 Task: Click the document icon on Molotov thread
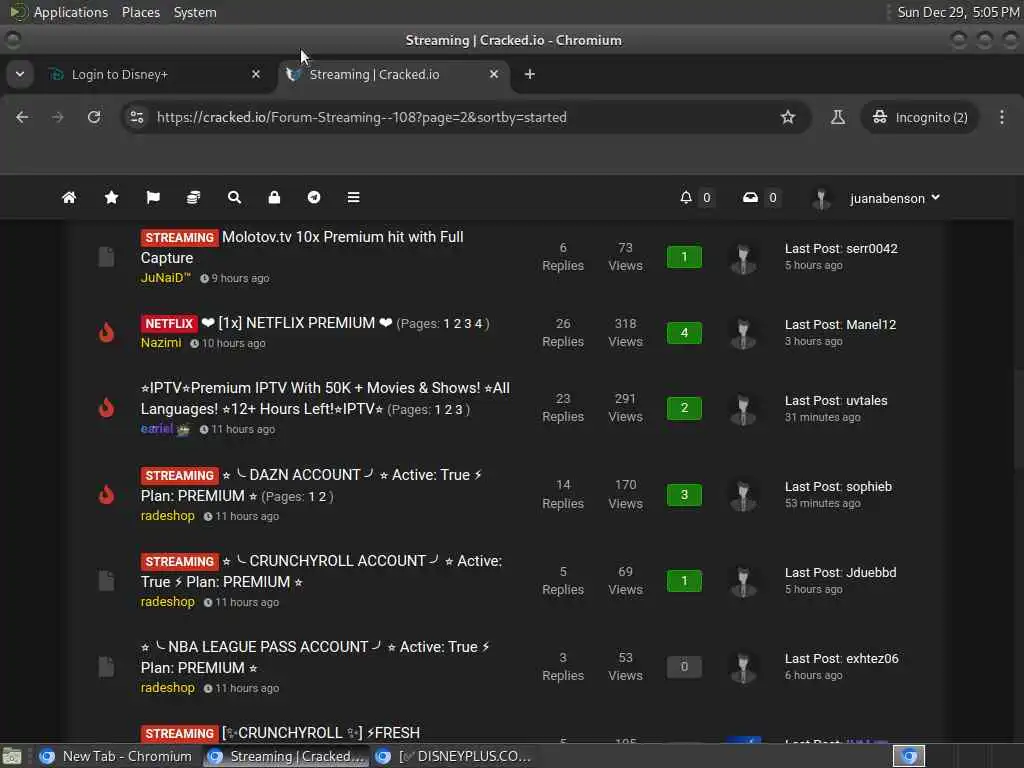click(x=106, y=257)
